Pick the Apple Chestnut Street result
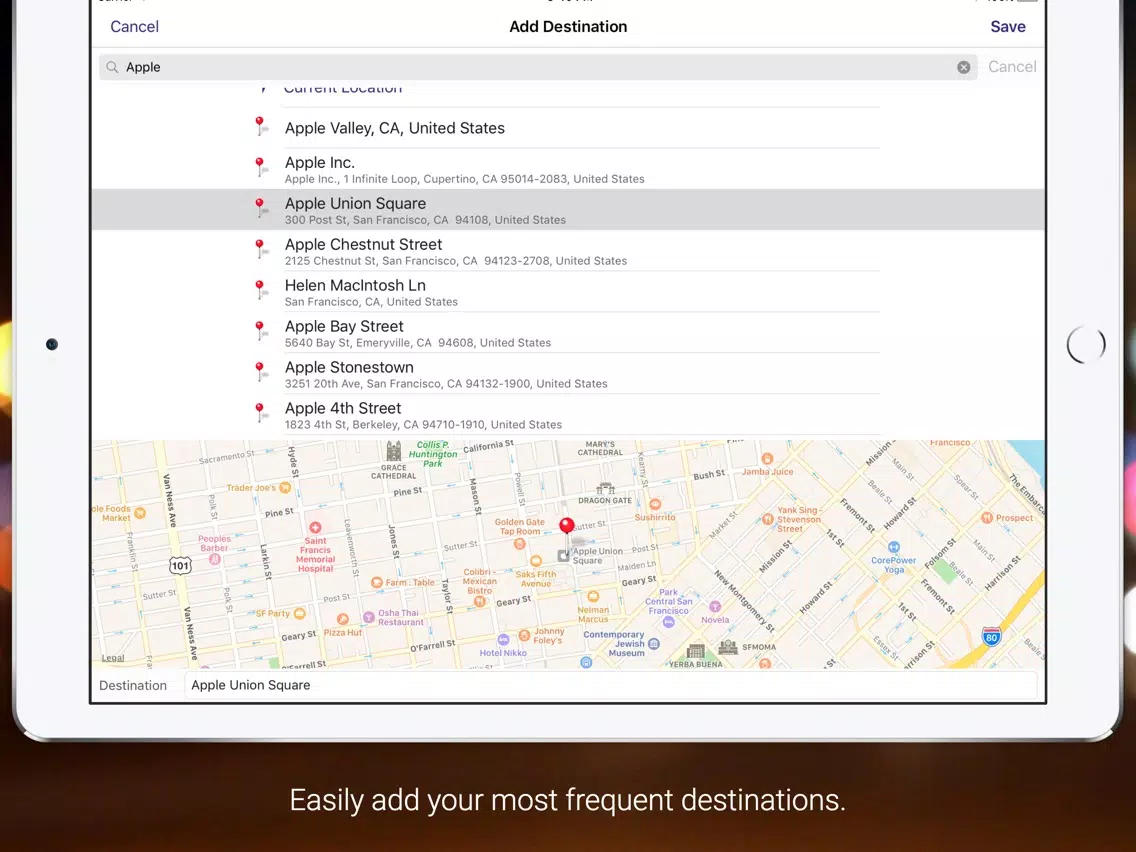 pyautogui.click(x=568, y=251)
